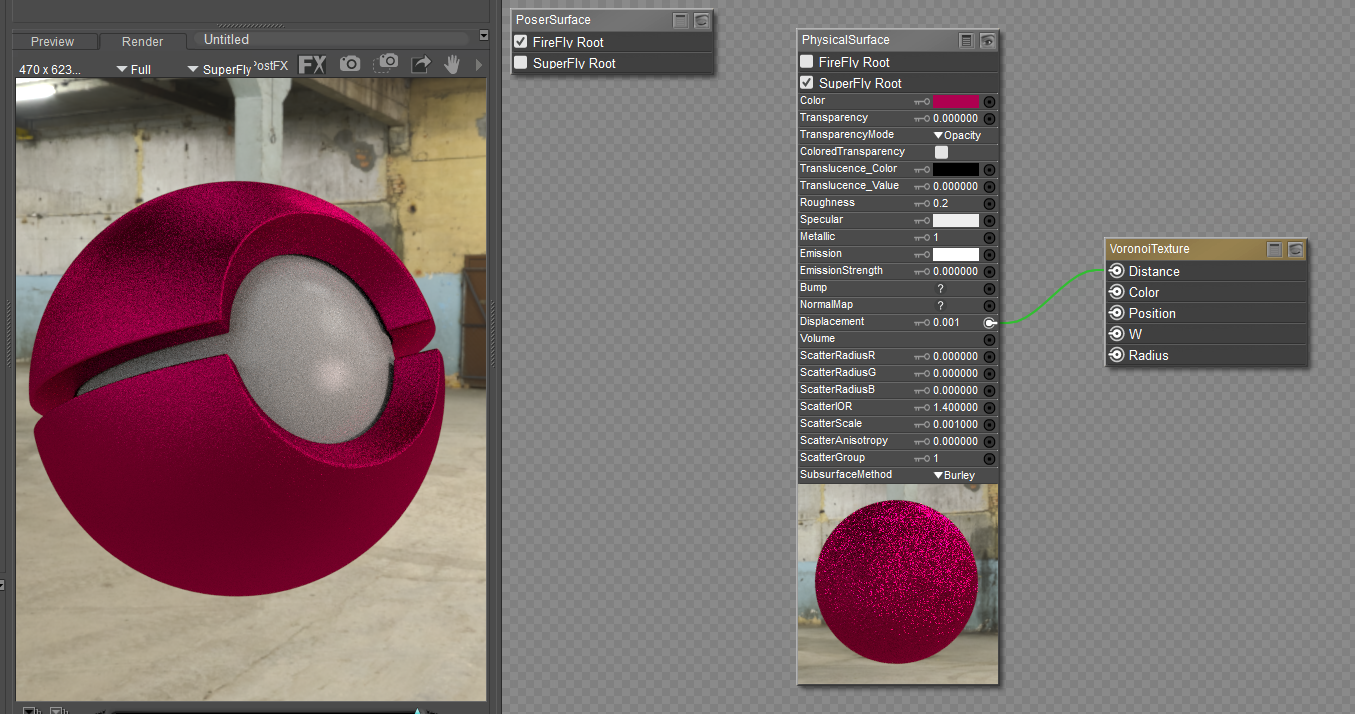Click the Distance output socket on VoronoiTexture
The image size is (1355, 714).
1117,271
